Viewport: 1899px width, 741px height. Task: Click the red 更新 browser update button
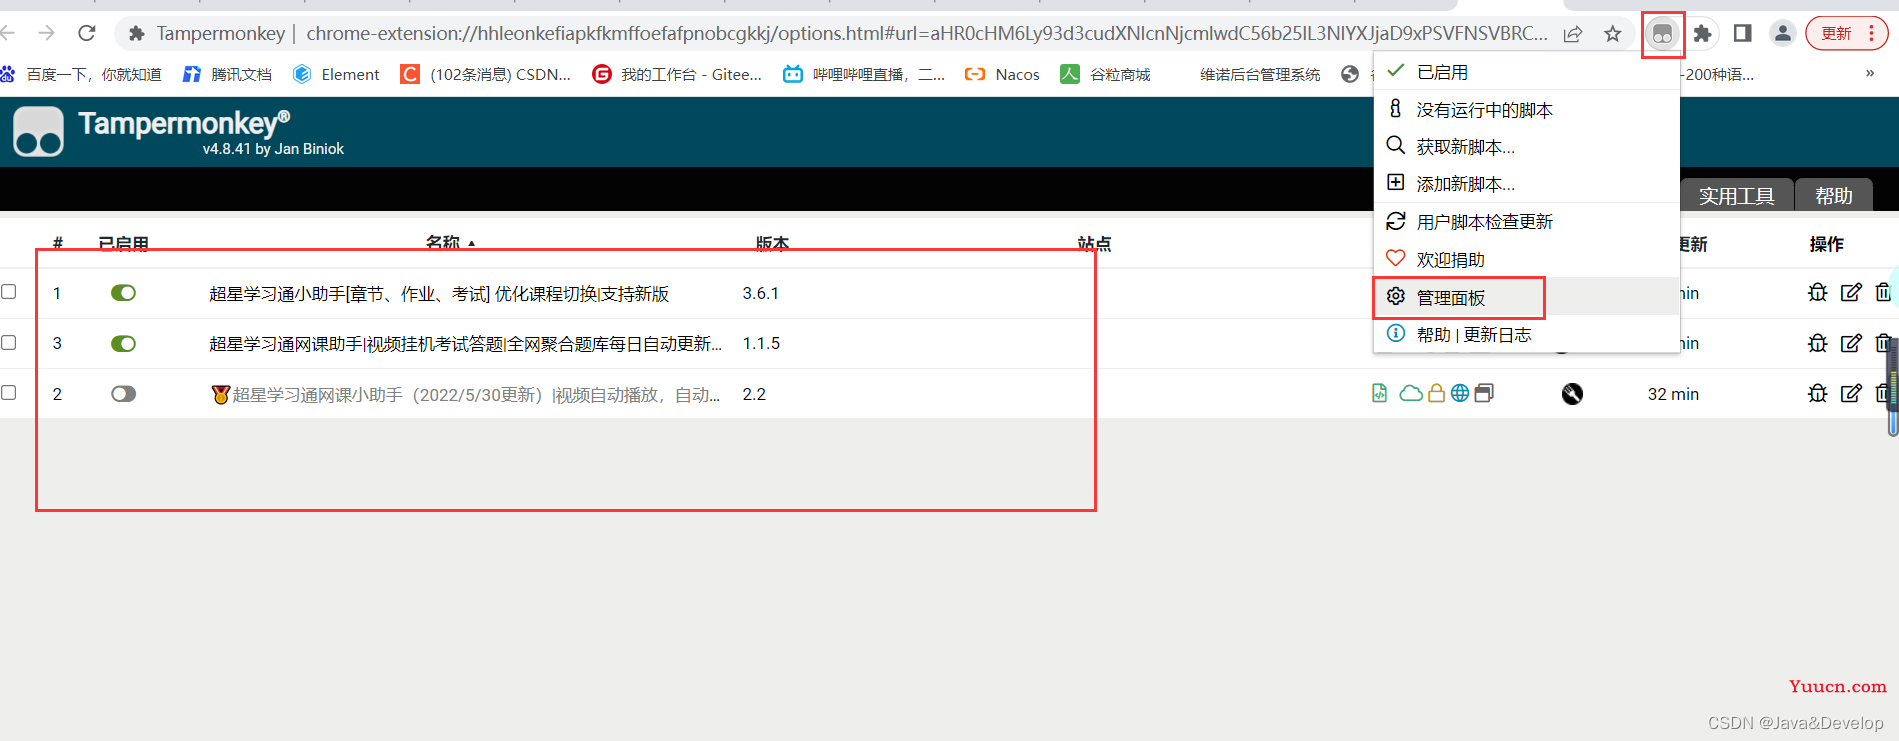(x=1836, y=33)
